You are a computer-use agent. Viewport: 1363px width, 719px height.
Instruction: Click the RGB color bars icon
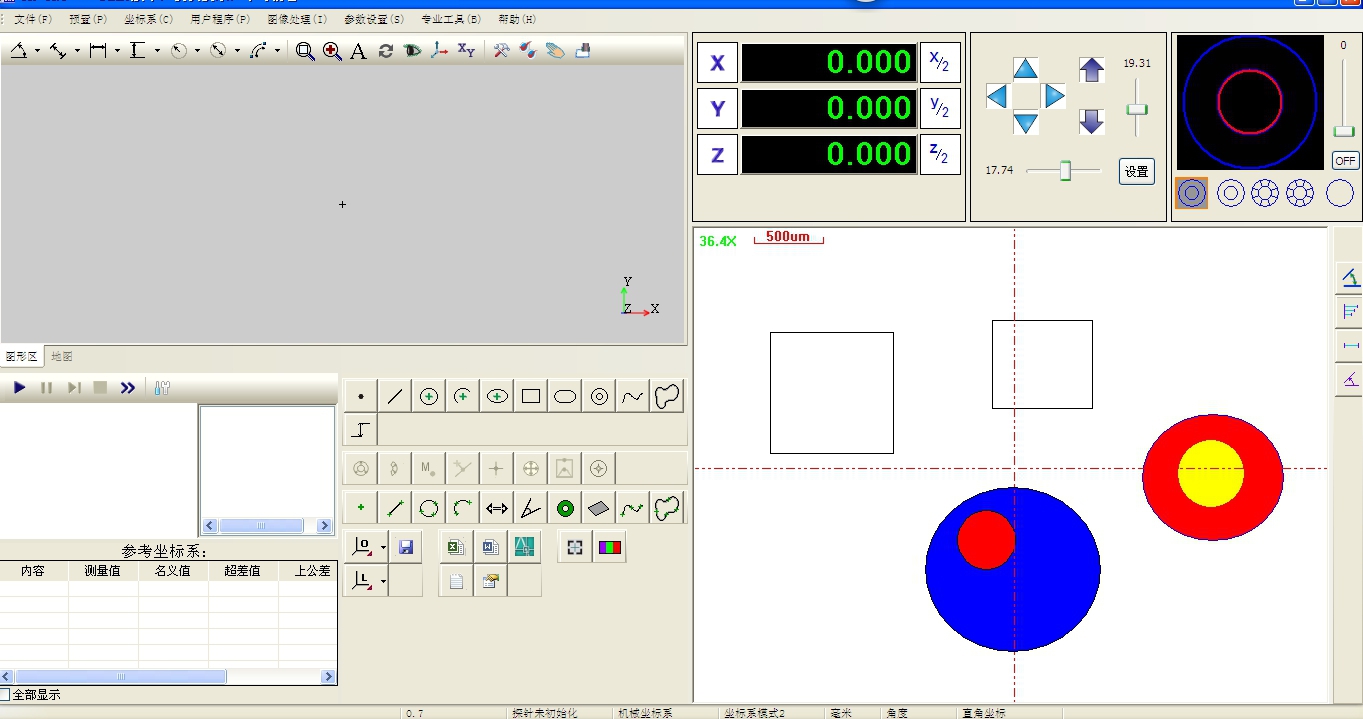[x=609, y=547]
